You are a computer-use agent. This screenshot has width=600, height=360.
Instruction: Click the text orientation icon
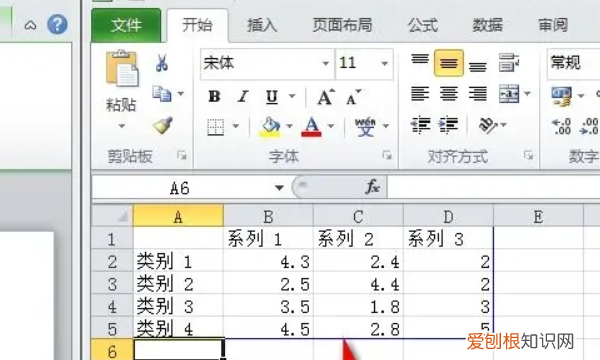click(488, 125)
